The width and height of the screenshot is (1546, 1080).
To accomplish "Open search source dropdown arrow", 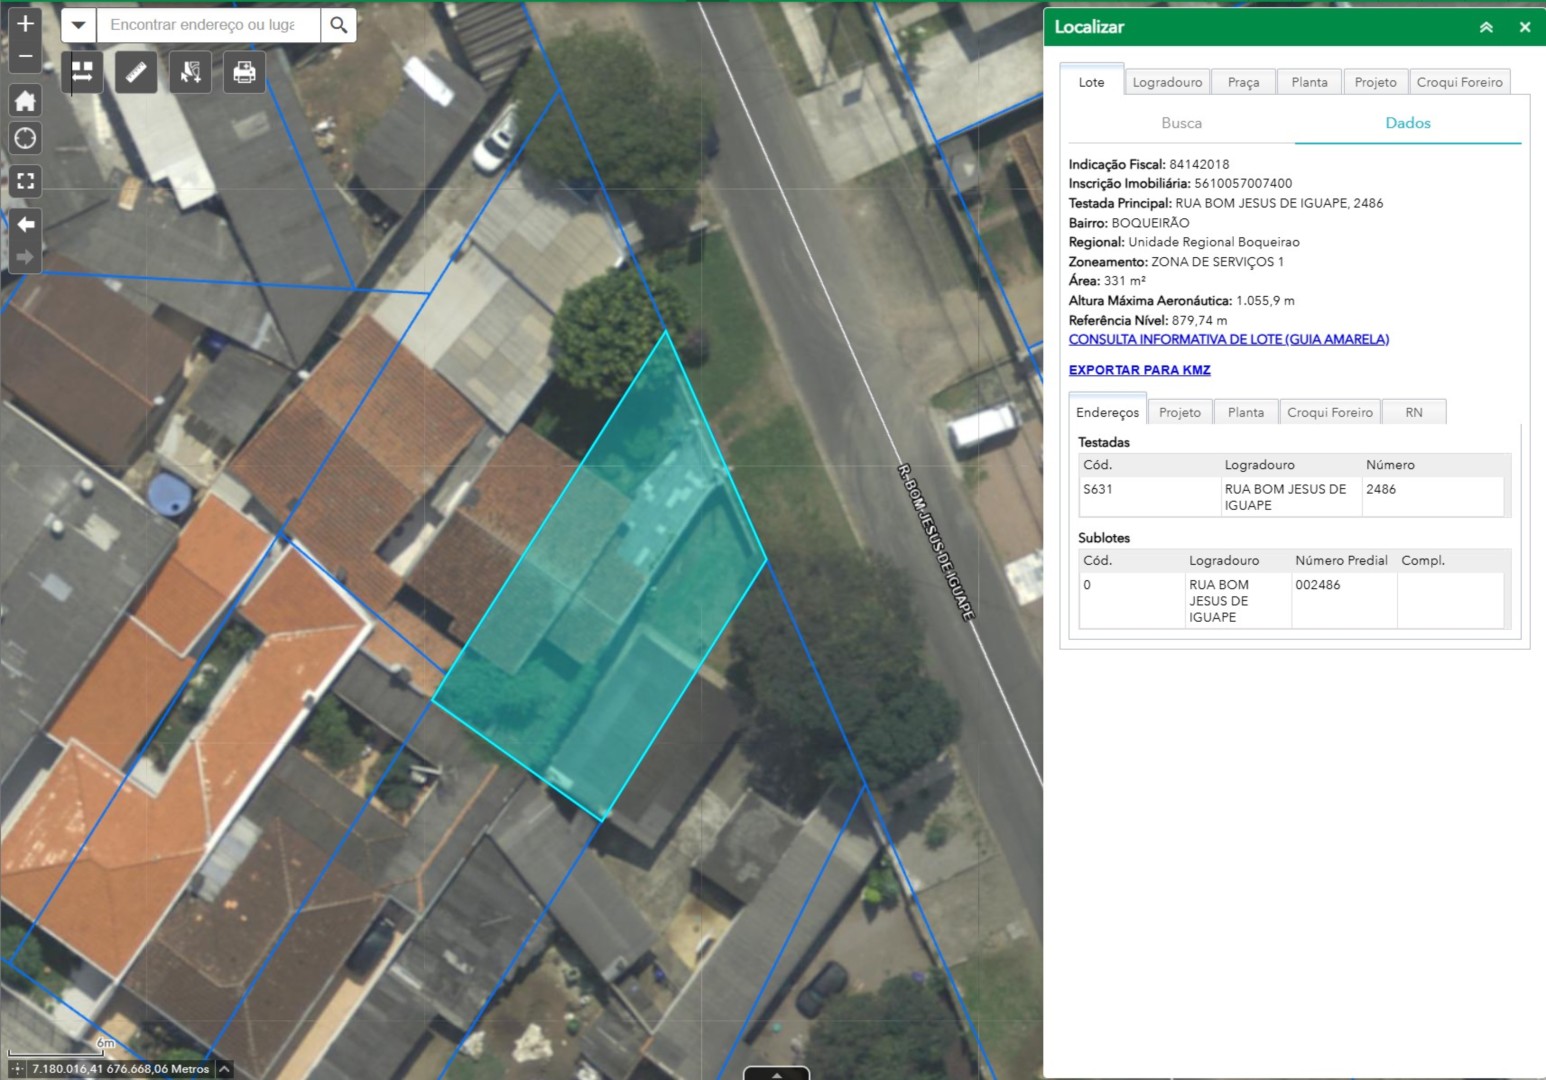I will pyautogui.click(x=78, y=25).
